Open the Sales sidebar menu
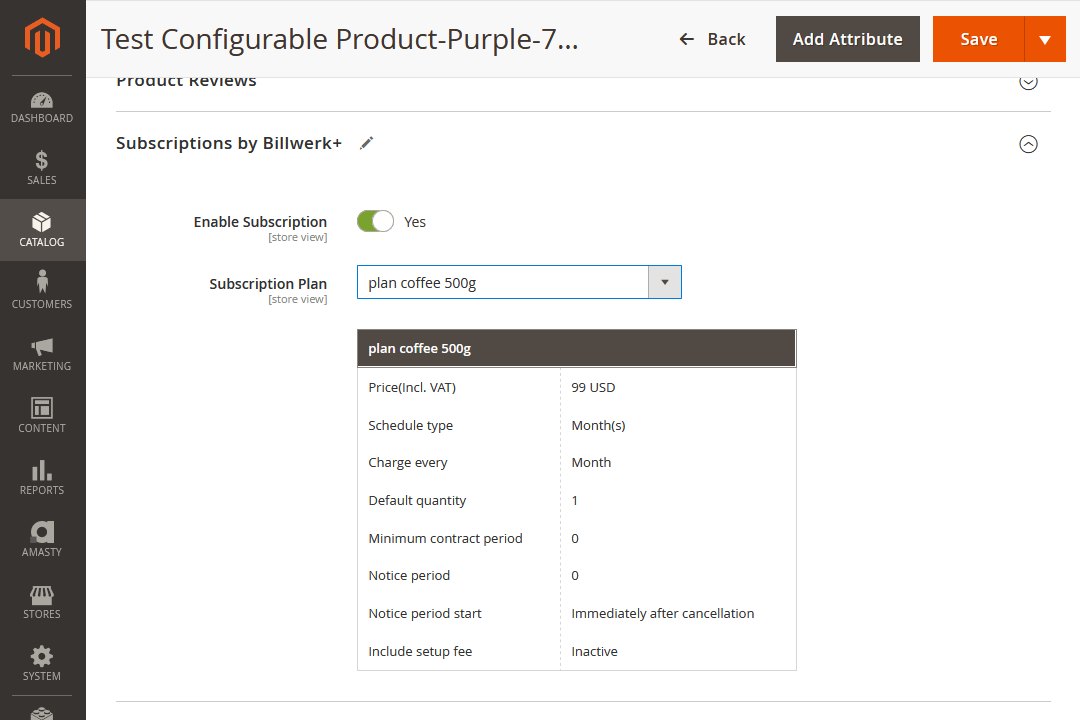The image size is (1080, 720). [x=42, y=168]
